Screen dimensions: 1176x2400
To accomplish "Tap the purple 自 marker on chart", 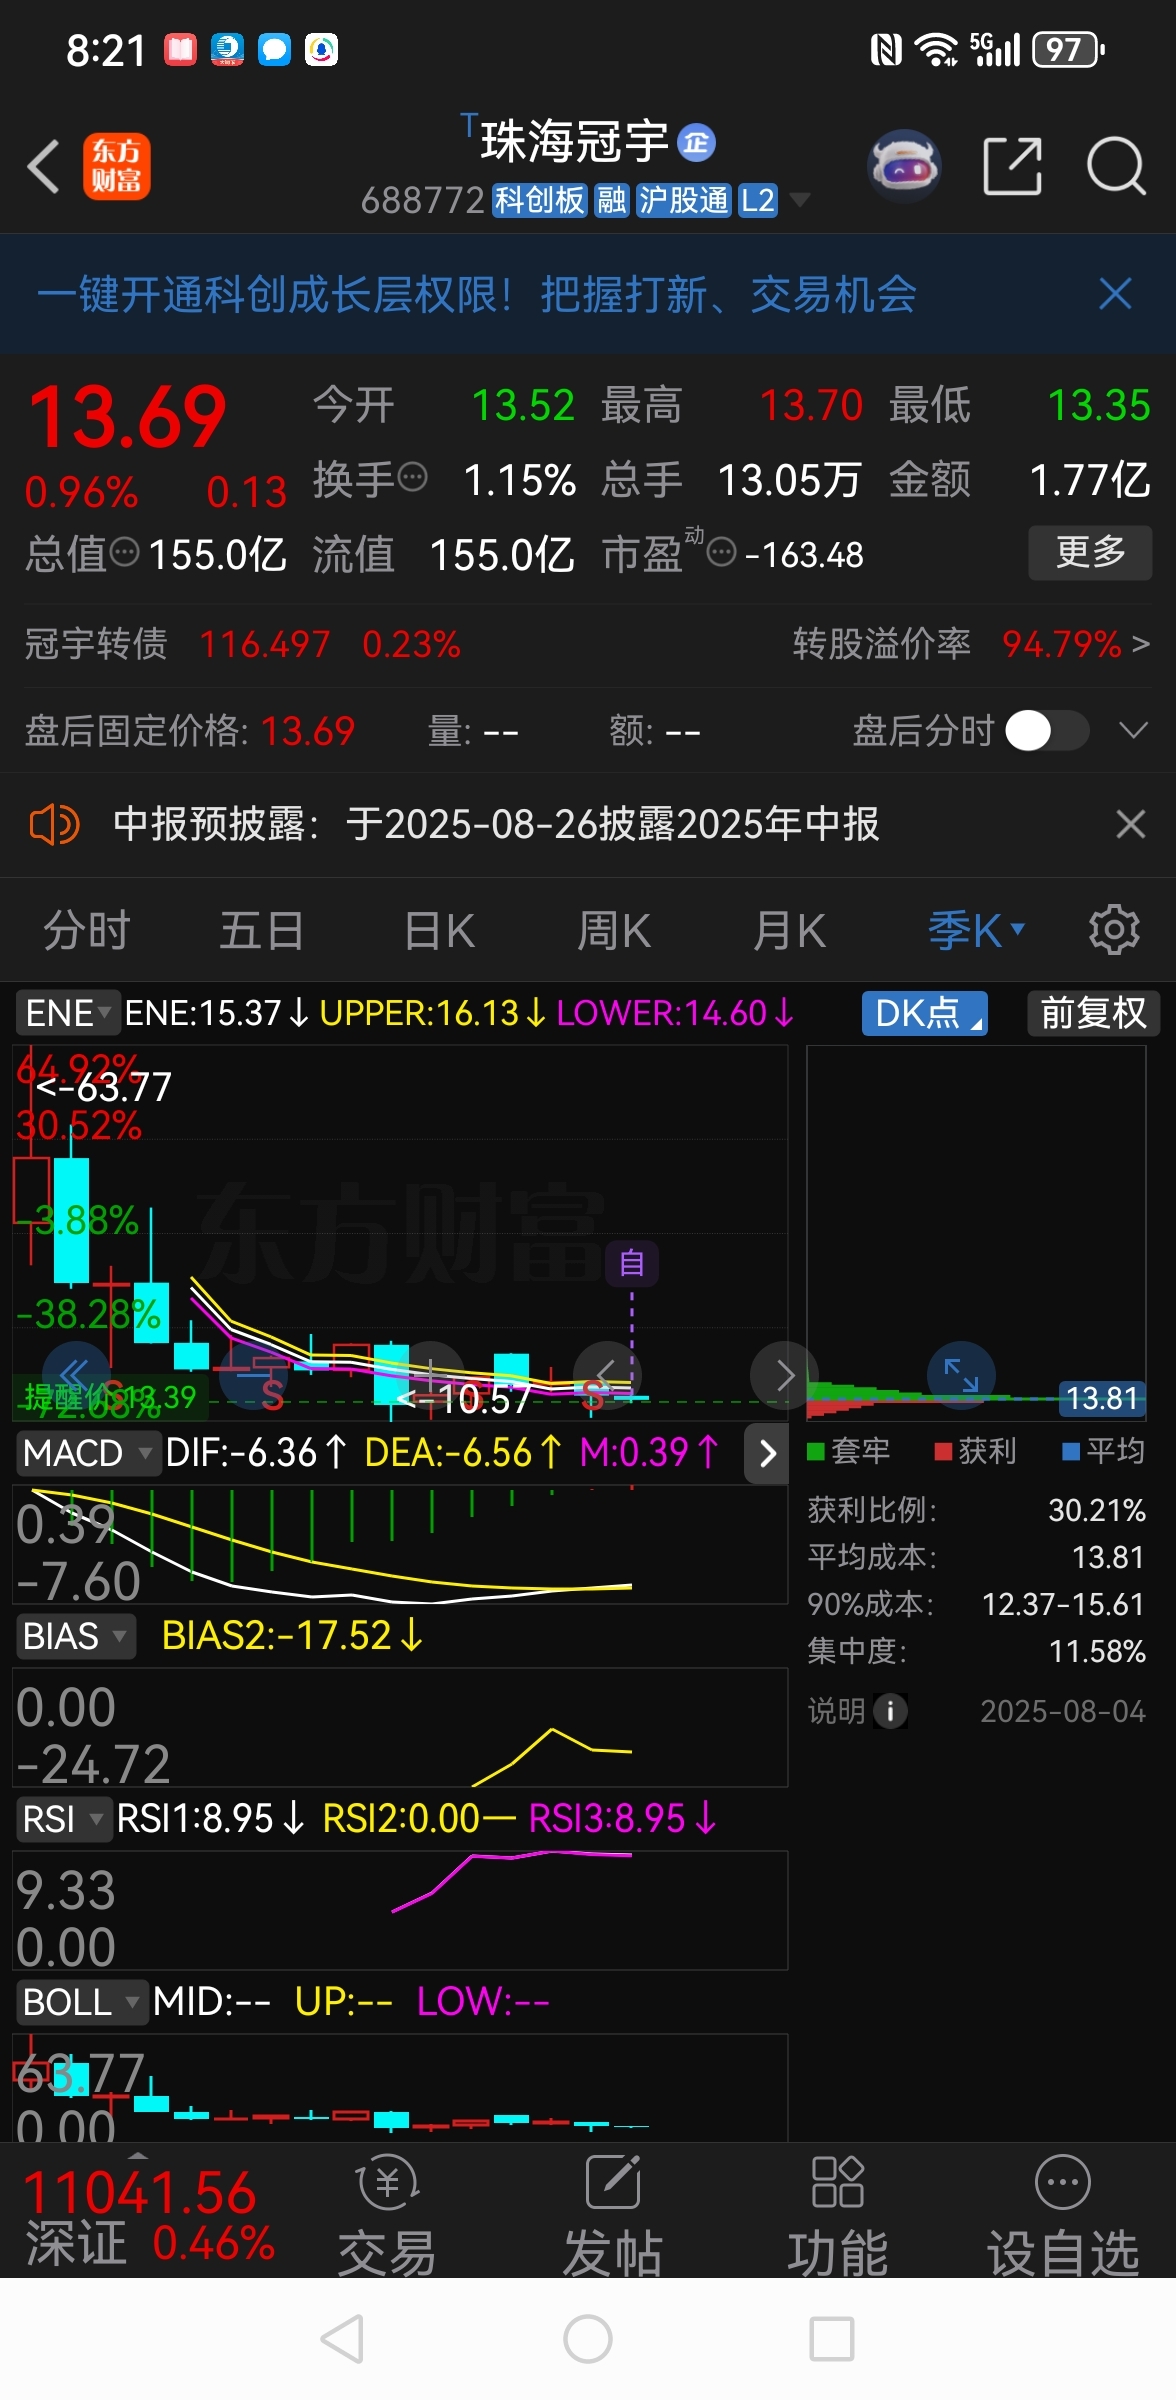I will (x=632, y=1263).
